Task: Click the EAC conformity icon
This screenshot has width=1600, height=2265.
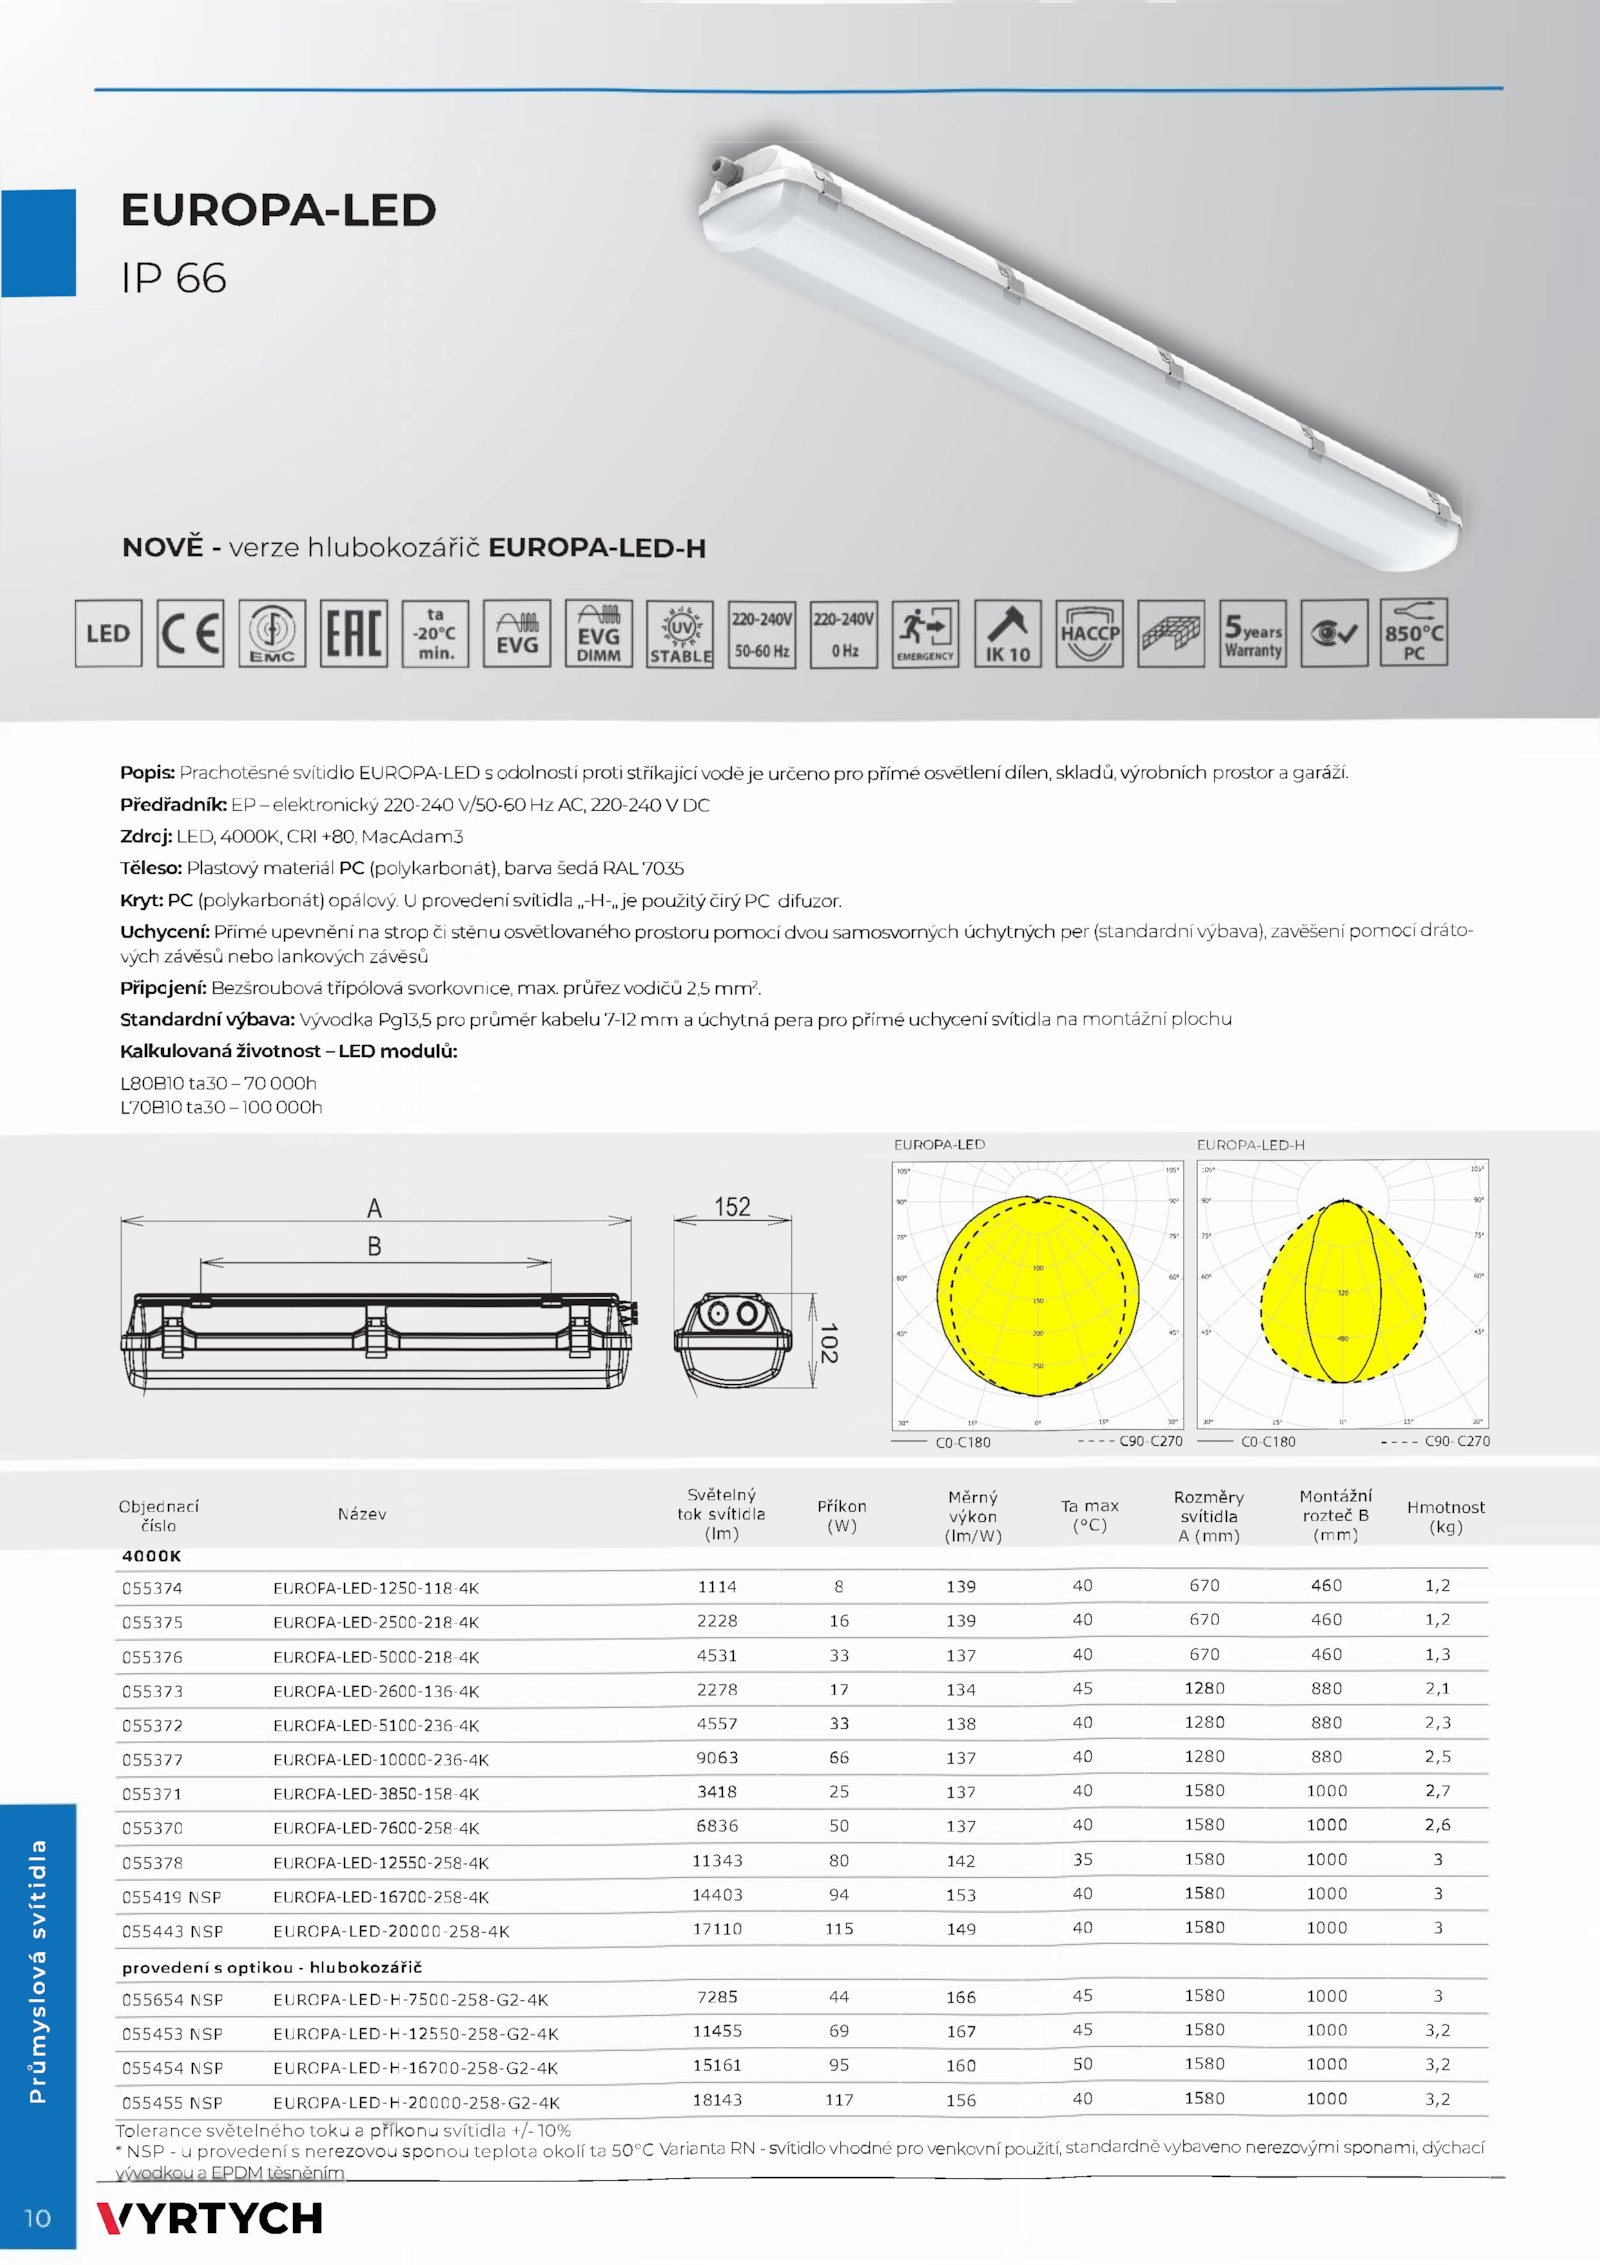Action: point(354,633)
